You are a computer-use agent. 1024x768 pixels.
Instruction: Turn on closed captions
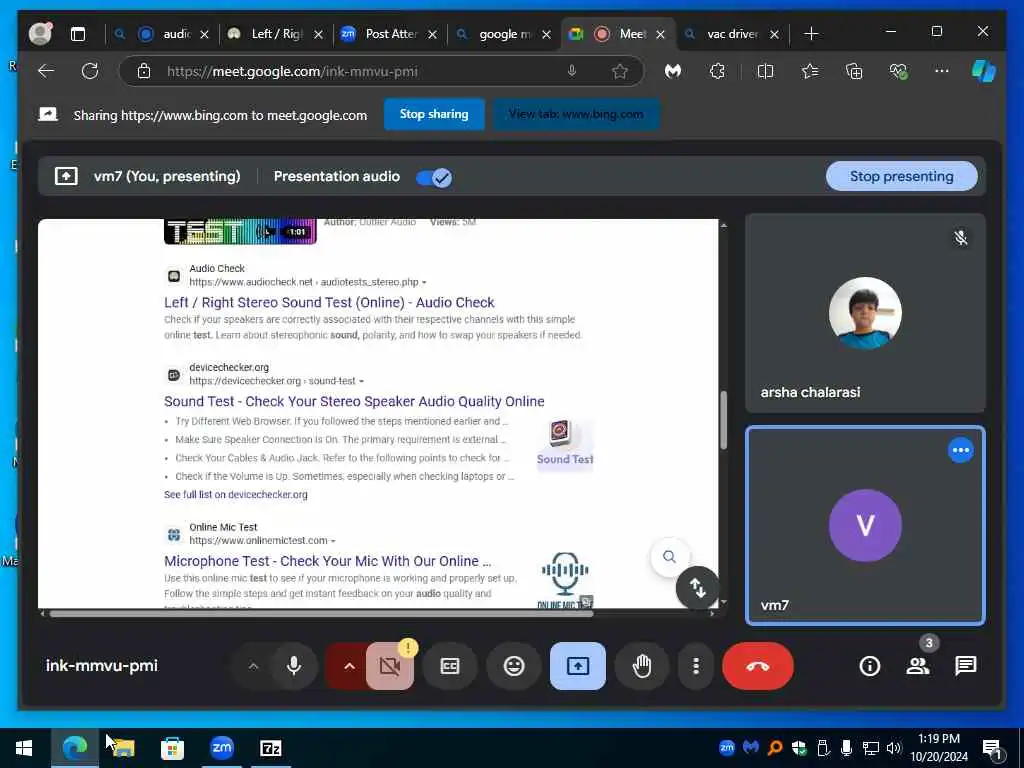pos(450,666)
